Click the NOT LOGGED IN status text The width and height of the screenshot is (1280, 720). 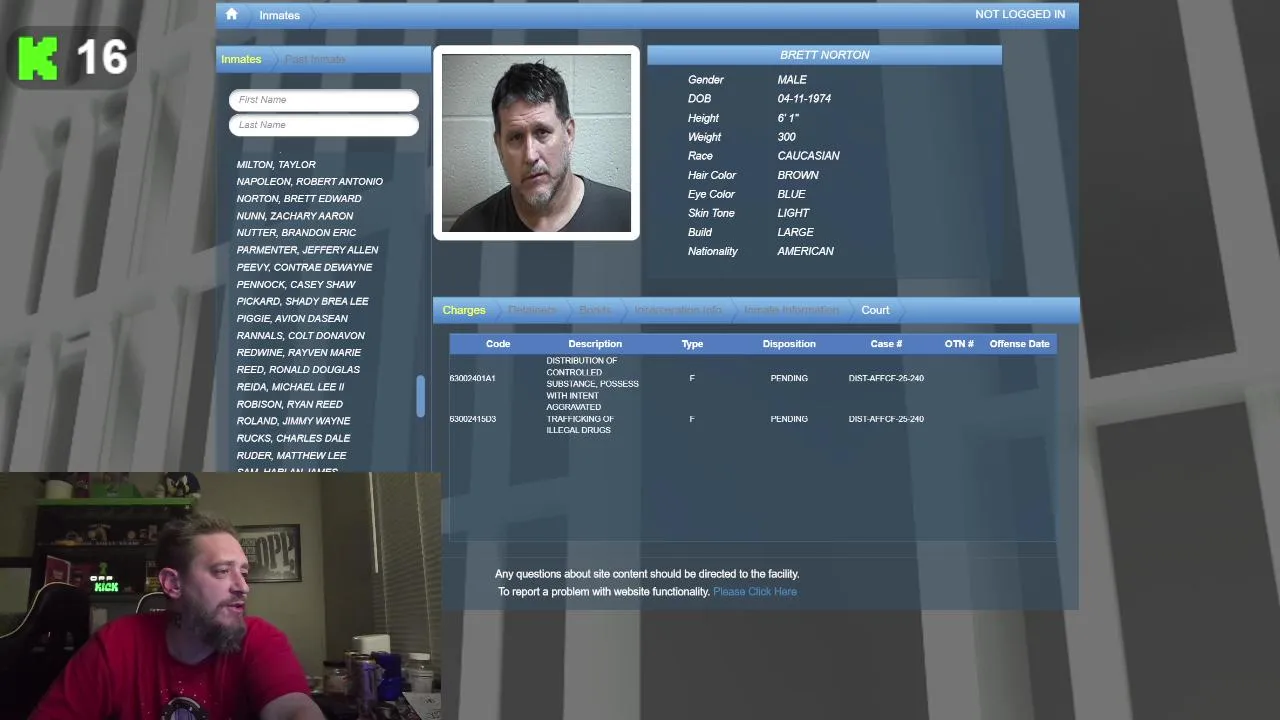pos(1020,14)
